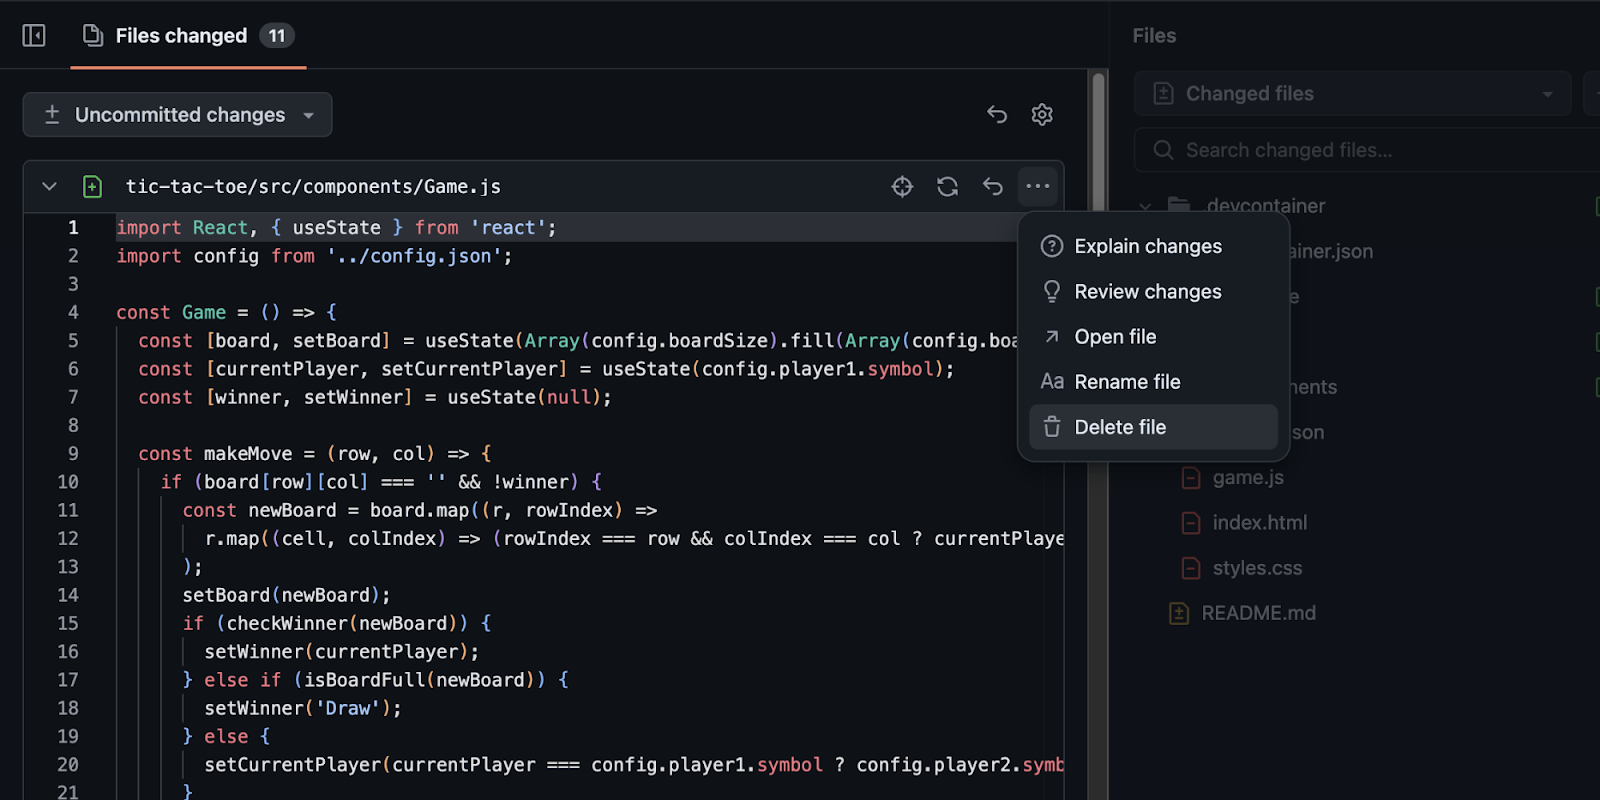Open game.js in the file tree
1600x800 pixels.
1247,477
